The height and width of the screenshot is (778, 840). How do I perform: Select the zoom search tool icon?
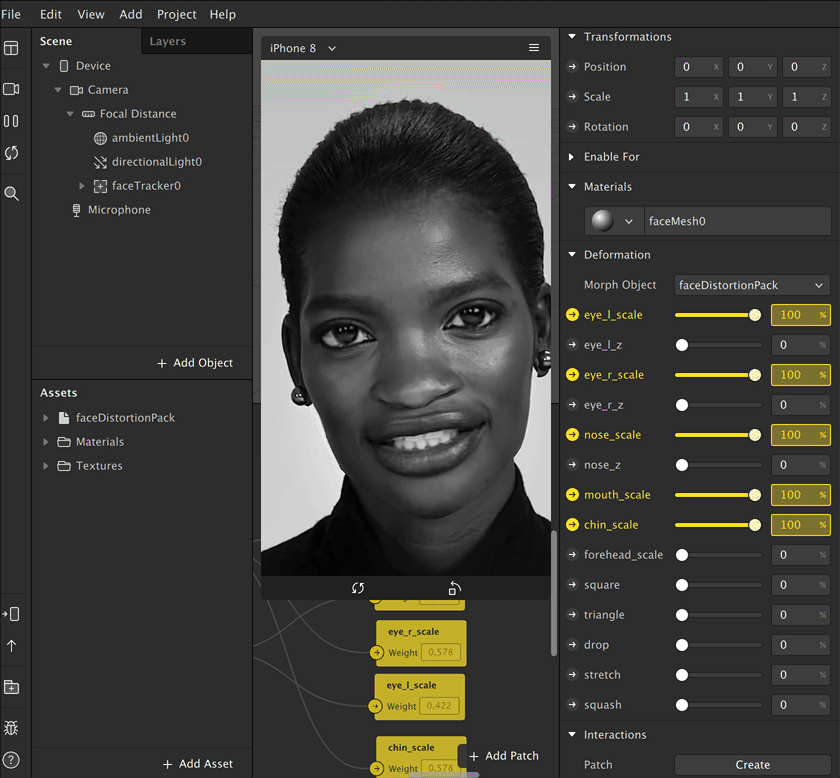13,193
